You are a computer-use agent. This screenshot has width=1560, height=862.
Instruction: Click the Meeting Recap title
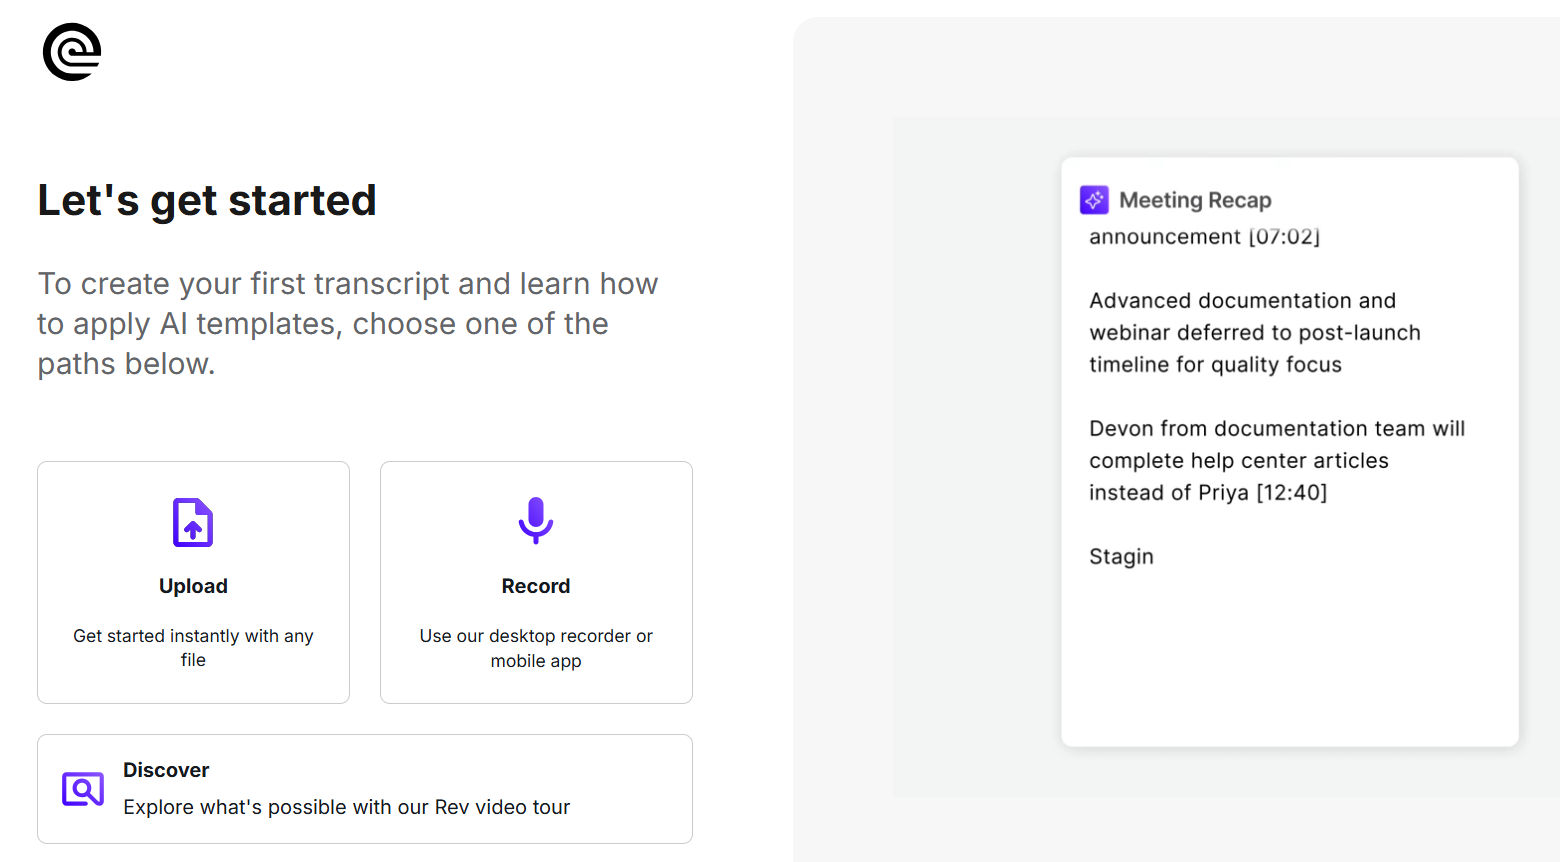click(x=1195, y=200)
